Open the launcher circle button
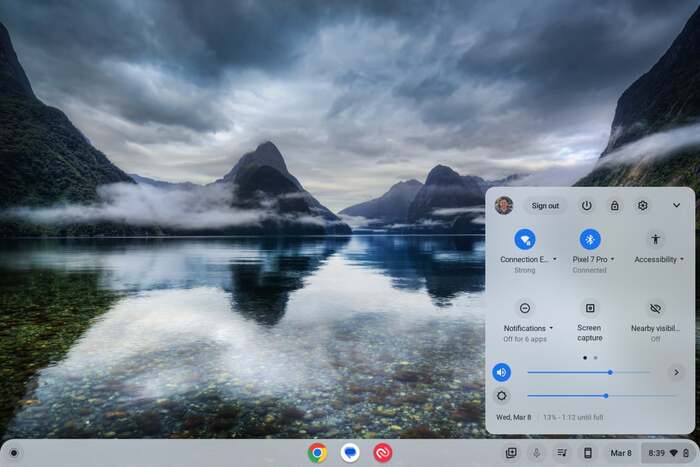Screen dimensions: 700x467 (14, 453)
